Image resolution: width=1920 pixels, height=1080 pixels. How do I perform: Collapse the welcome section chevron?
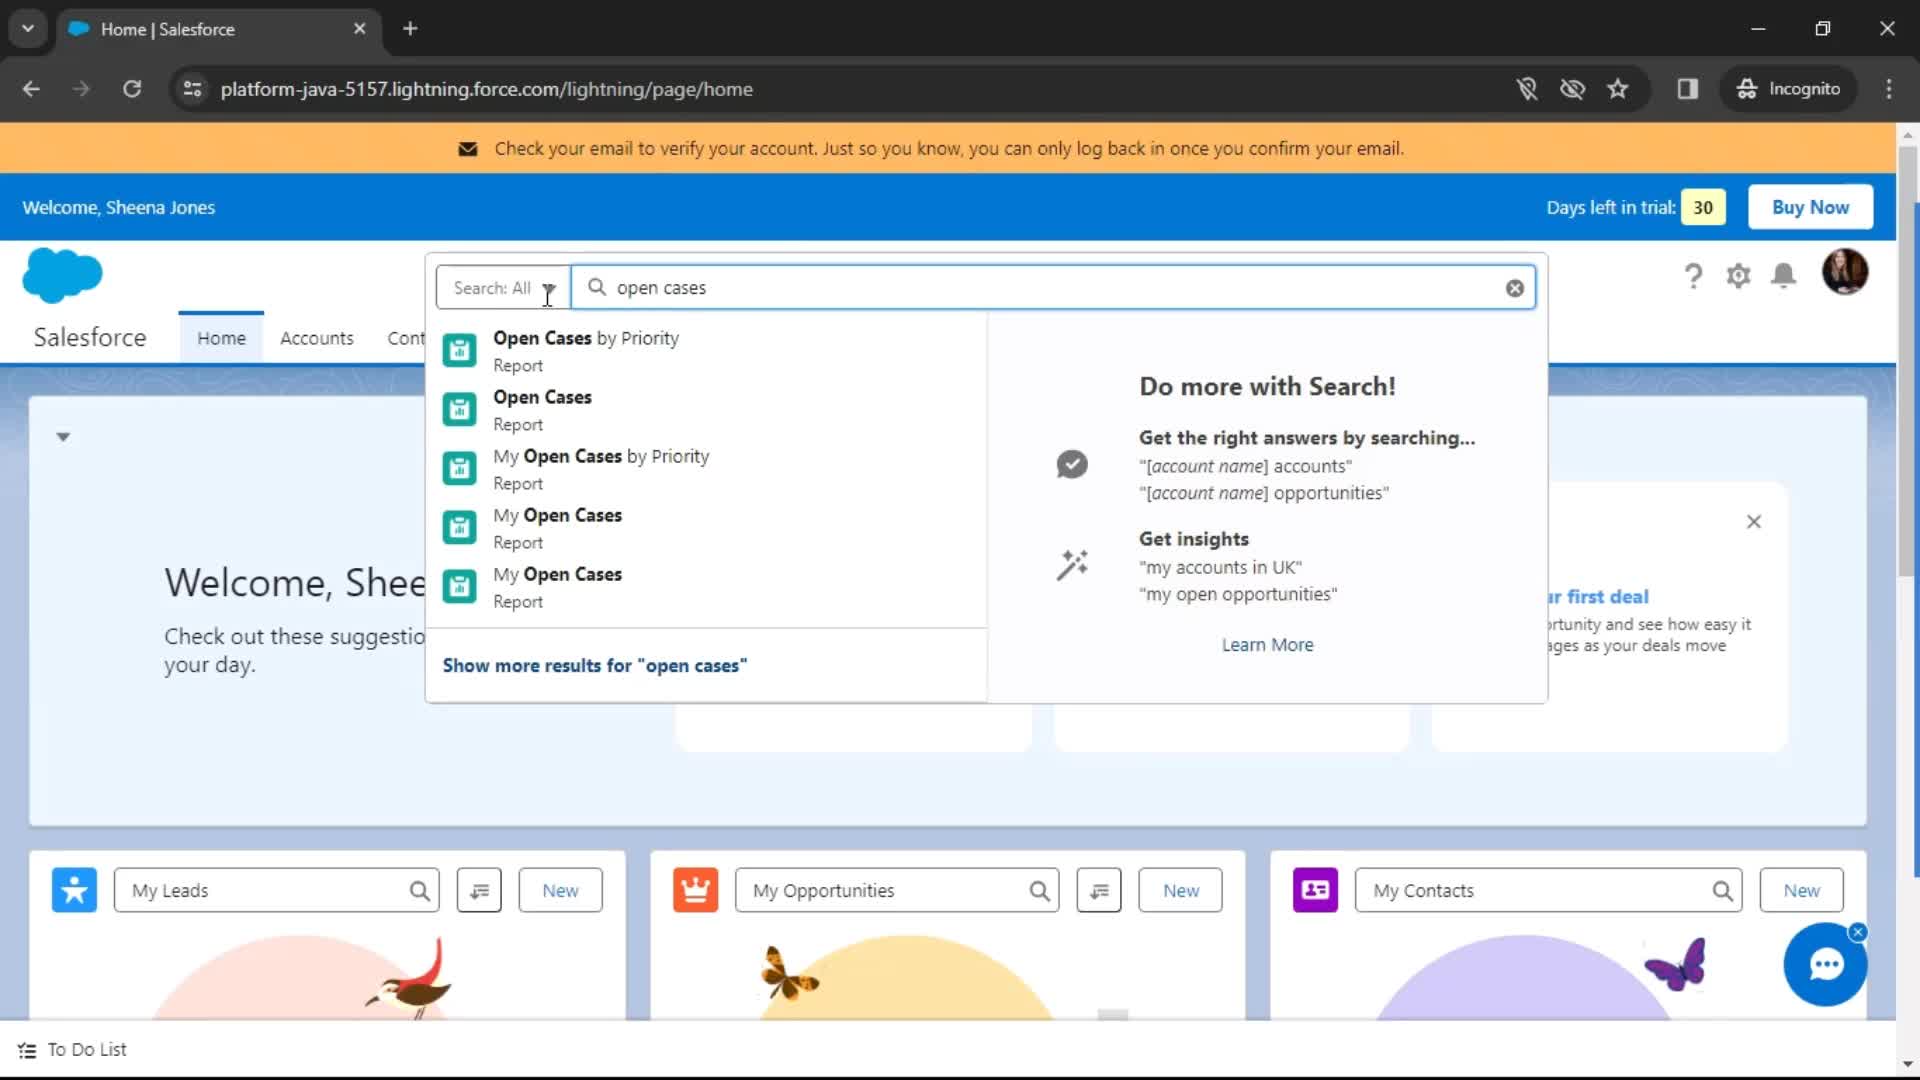63,437
